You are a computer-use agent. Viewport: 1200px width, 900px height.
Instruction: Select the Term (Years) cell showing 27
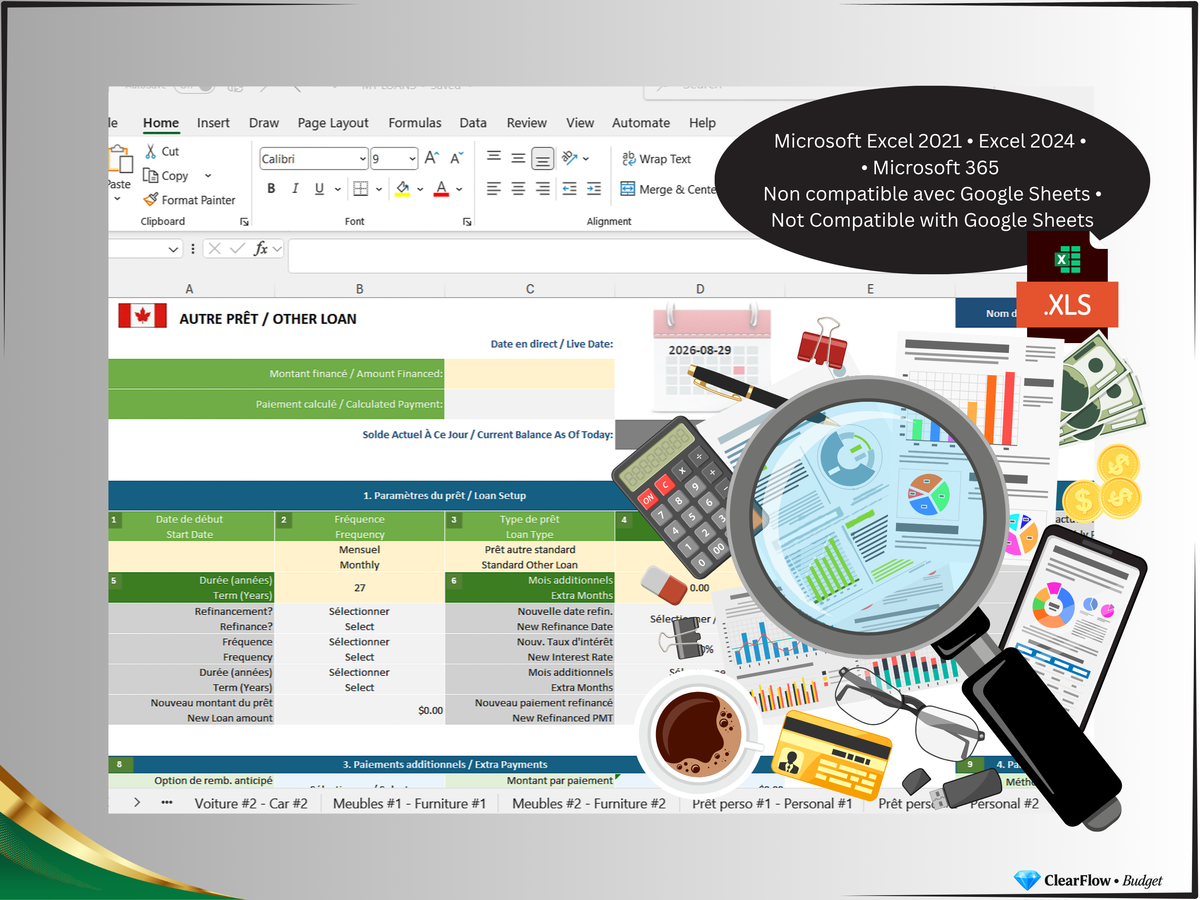360,588
